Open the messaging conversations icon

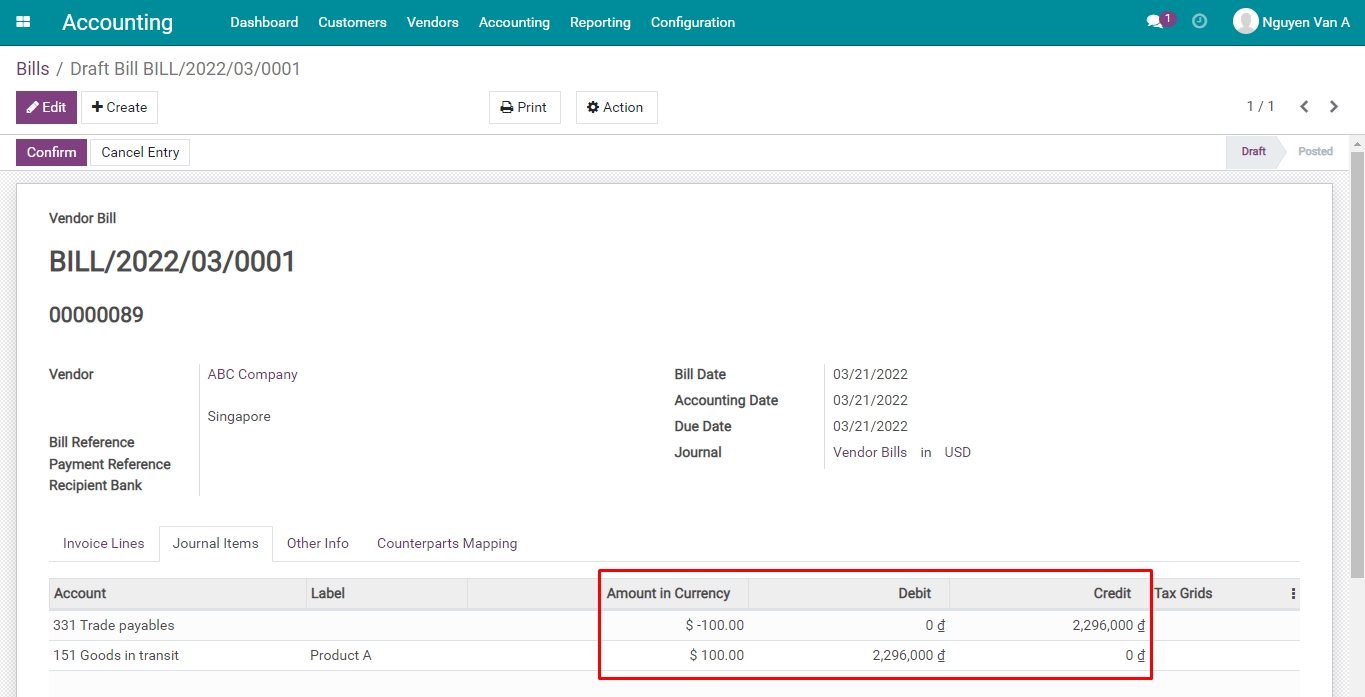1155,19
